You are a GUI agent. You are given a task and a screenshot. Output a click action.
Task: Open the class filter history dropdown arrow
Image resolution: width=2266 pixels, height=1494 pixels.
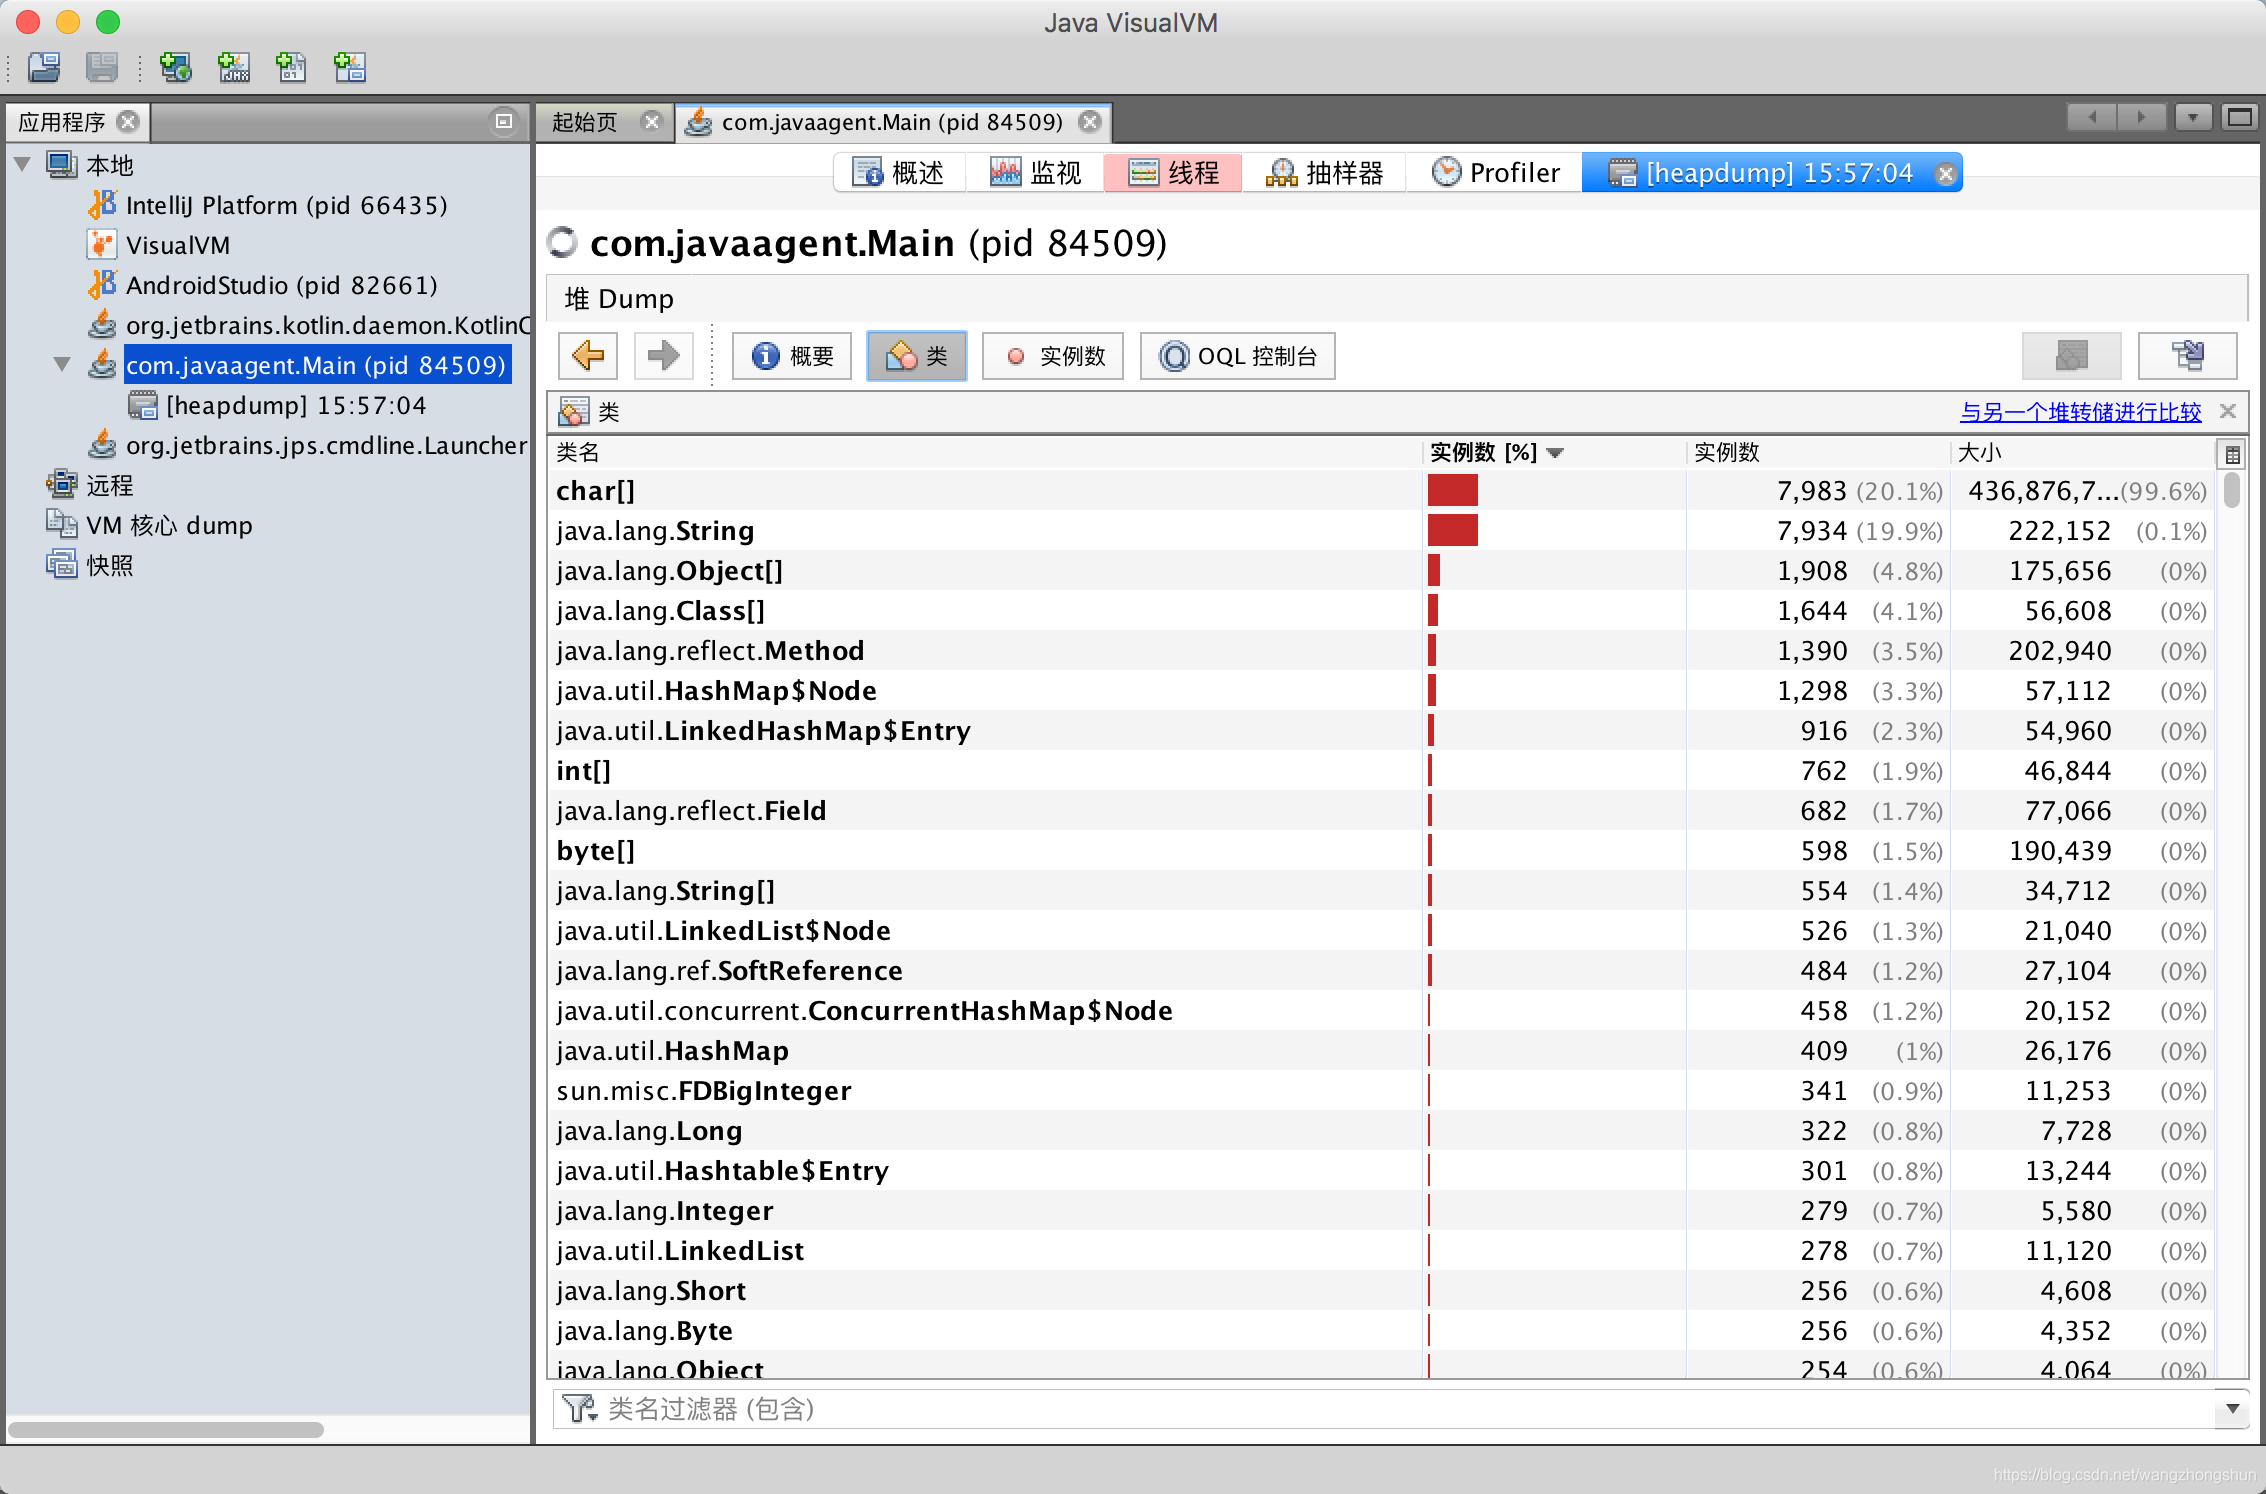tap(2232, 1408)
